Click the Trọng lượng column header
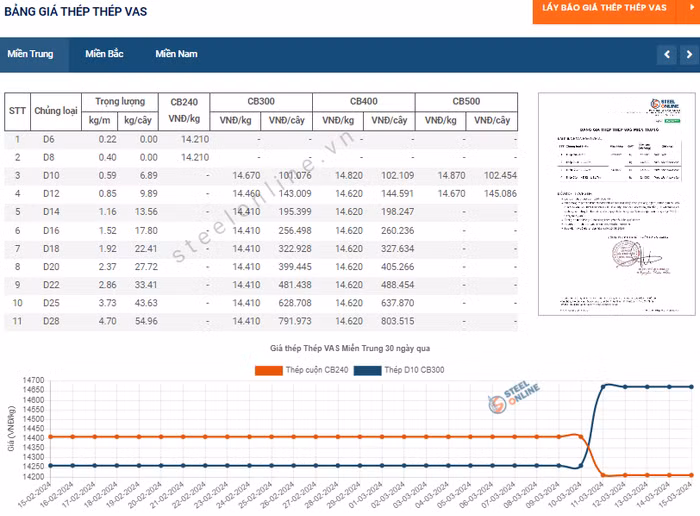This screenshot has width=700, height=516. pyautogui.click(x=120, y=102)
